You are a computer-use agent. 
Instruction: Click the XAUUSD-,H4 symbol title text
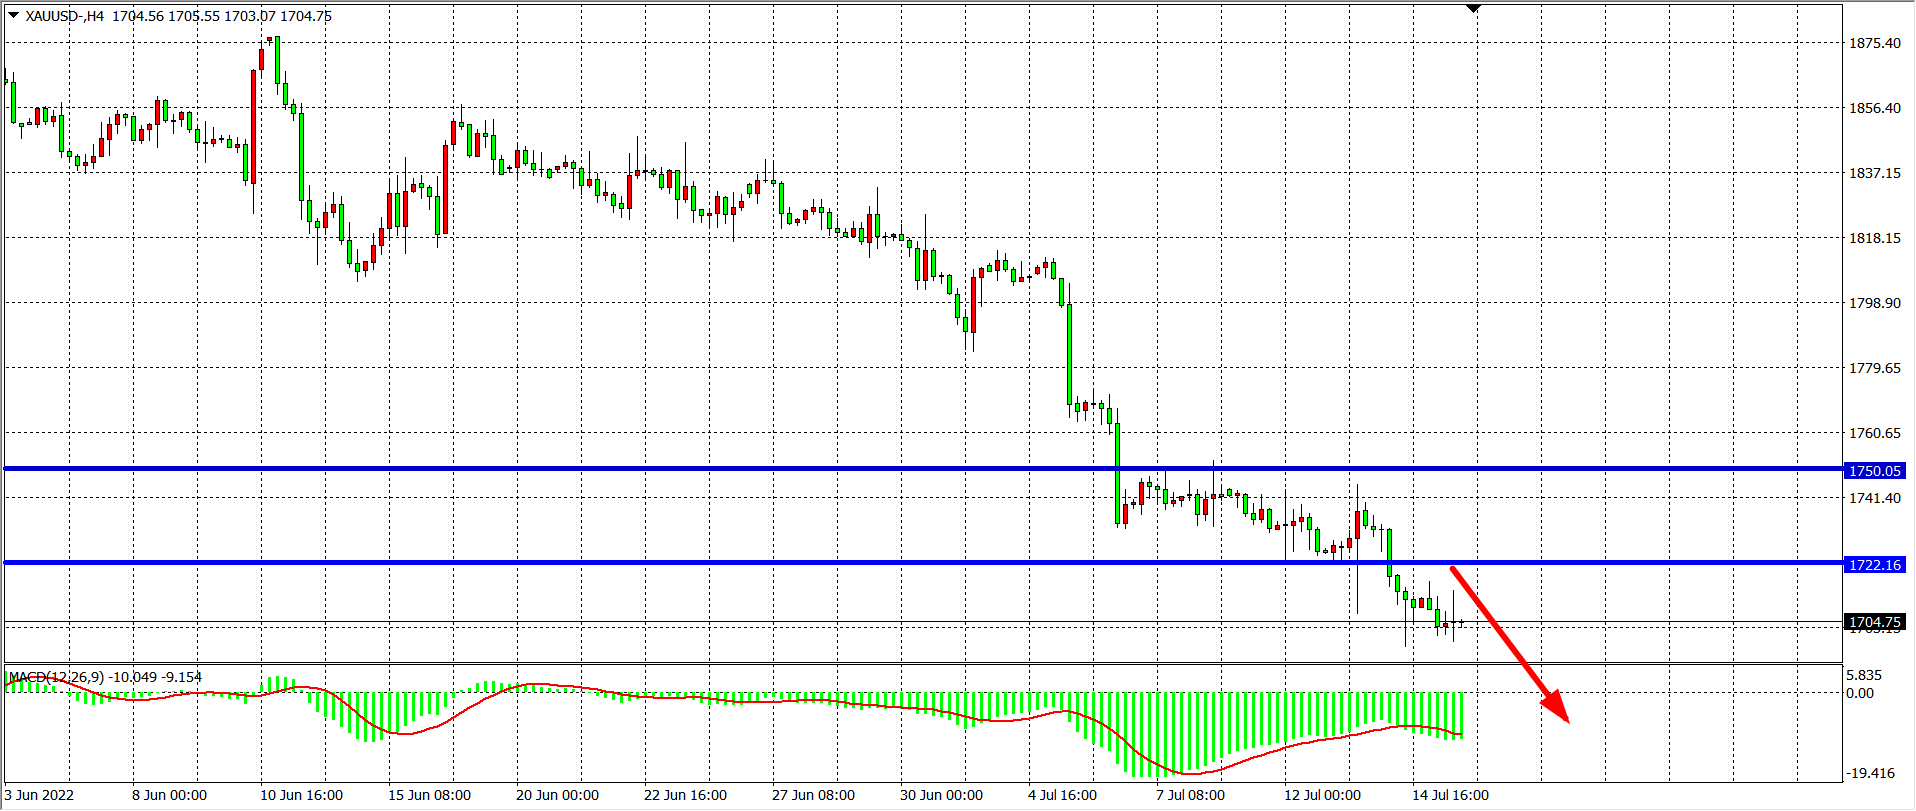pos(64,16)
